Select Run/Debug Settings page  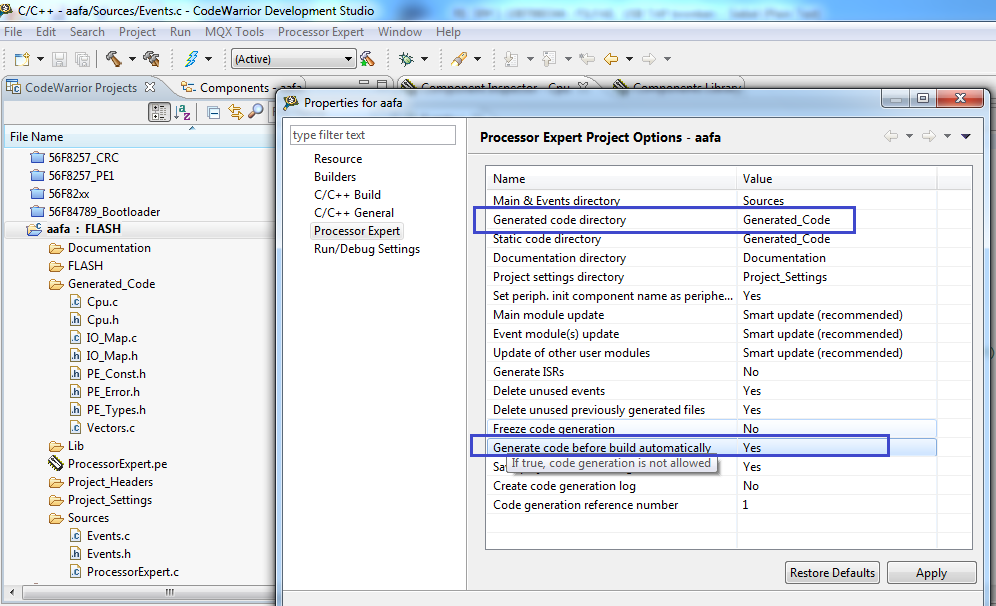[367, 249]
